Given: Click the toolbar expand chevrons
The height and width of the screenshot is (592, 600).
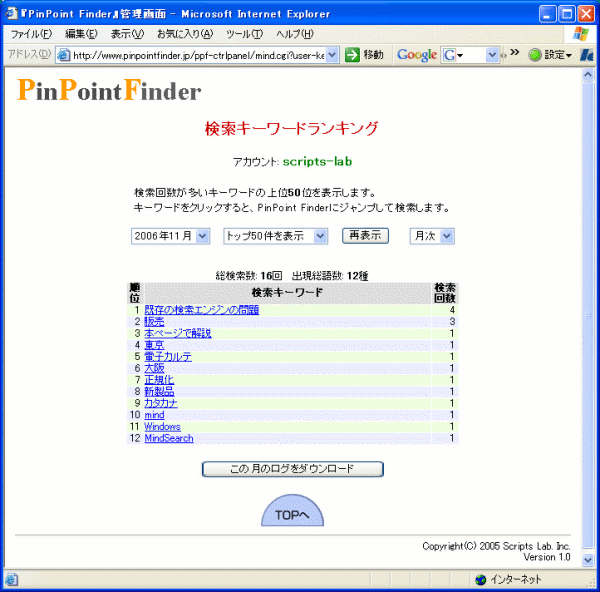Looking at the screenshot, I should (515, 52).
